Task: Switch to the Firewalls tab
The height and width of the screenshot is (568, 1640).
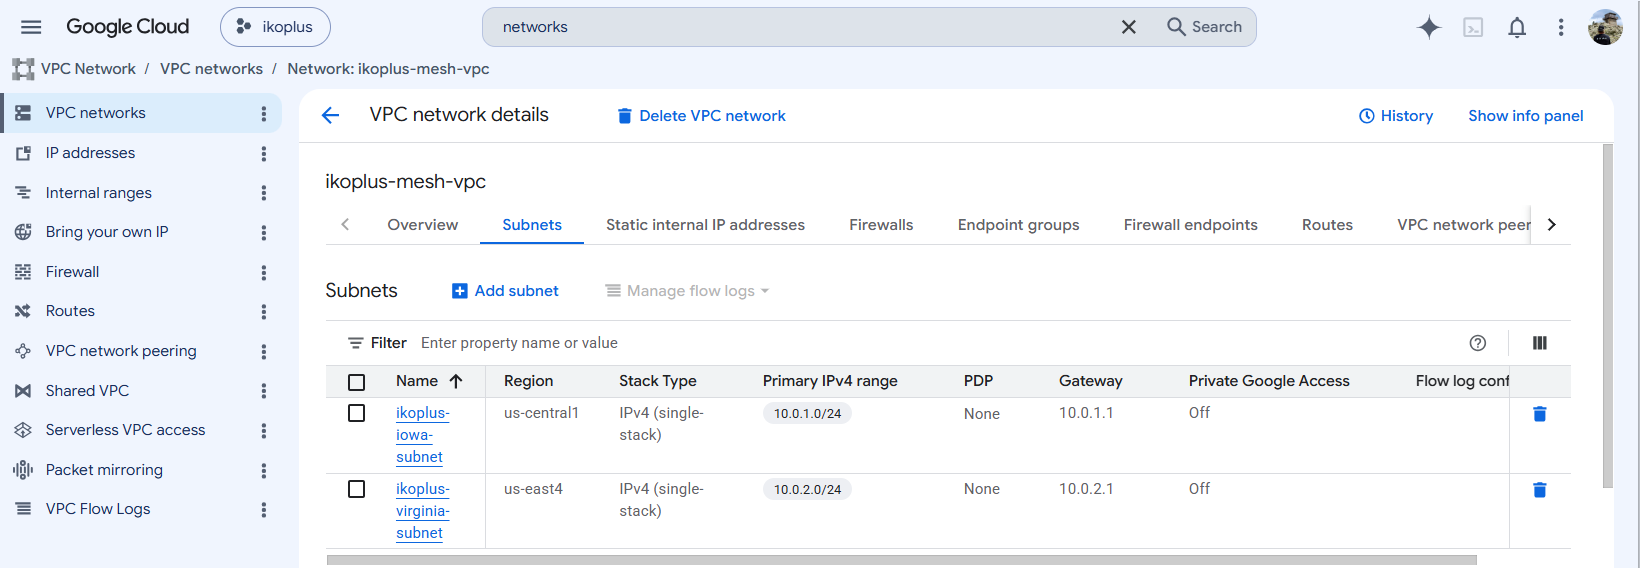Action: (x=881, y=225)
